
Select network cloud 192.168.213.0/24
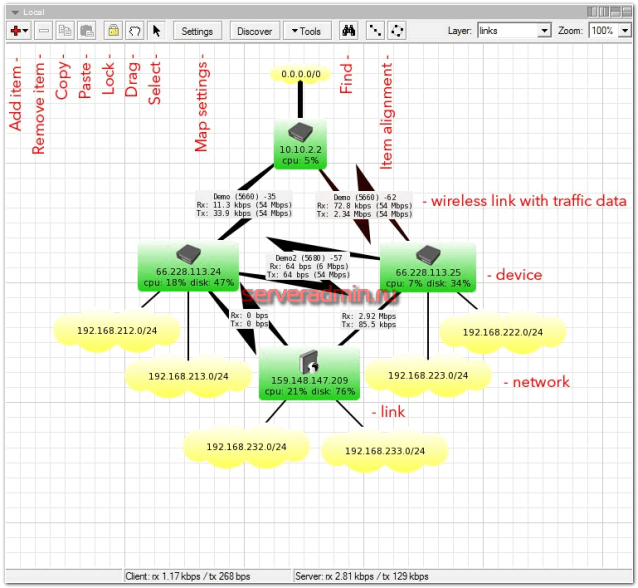[x=188, y=377]
